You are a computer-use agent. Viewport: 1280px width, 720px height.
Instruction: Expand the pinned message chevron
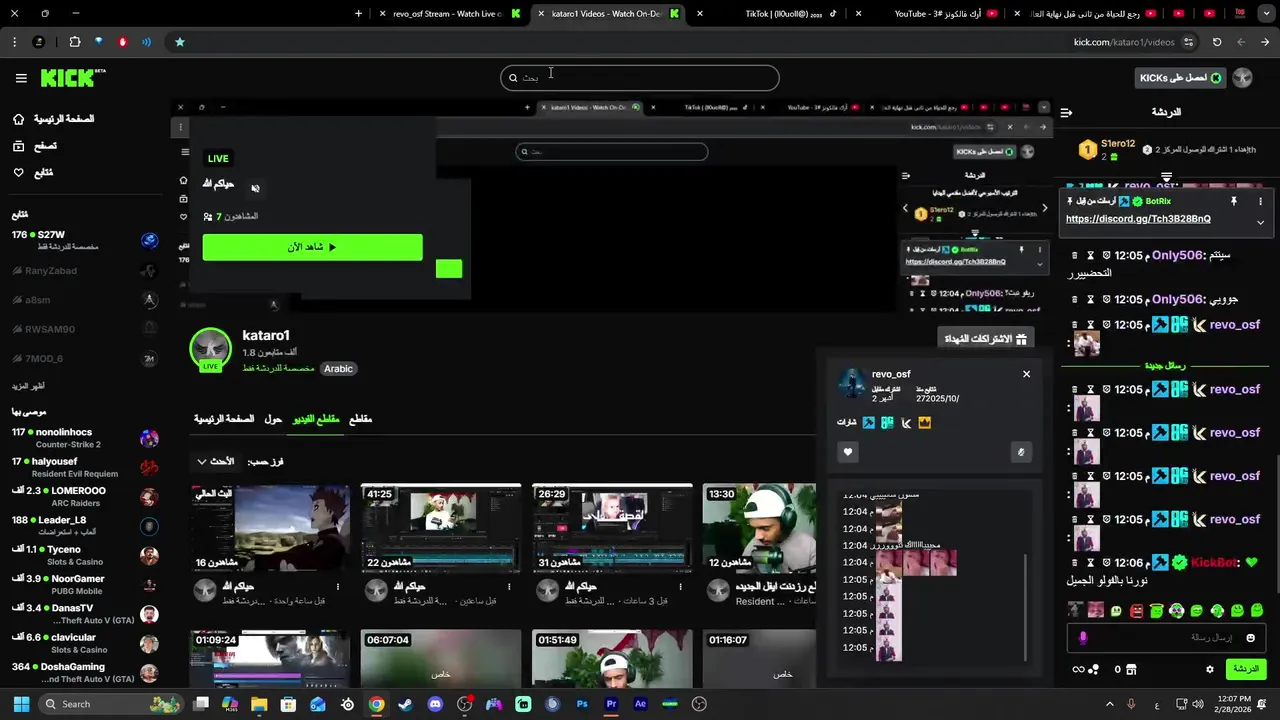pos(1260,222)
